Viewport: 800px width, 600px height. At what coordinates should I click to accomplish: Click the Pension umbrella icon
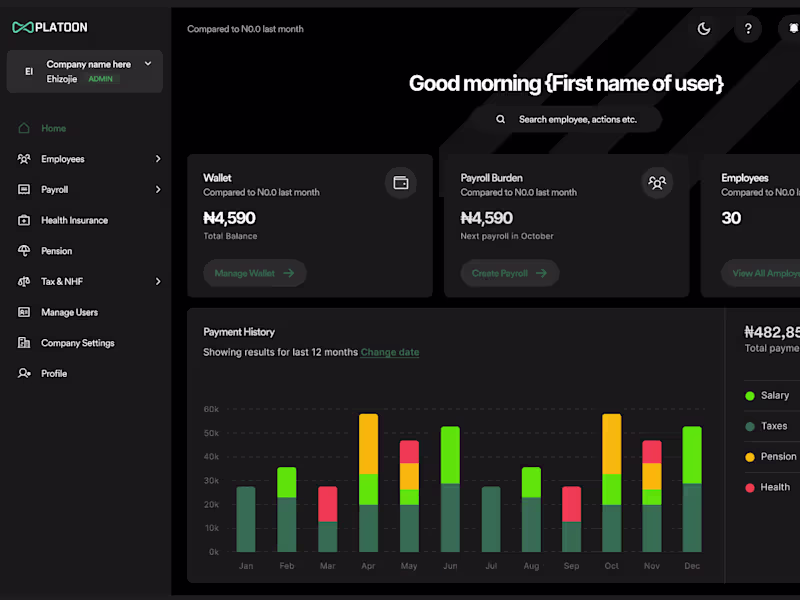(24, 251)
